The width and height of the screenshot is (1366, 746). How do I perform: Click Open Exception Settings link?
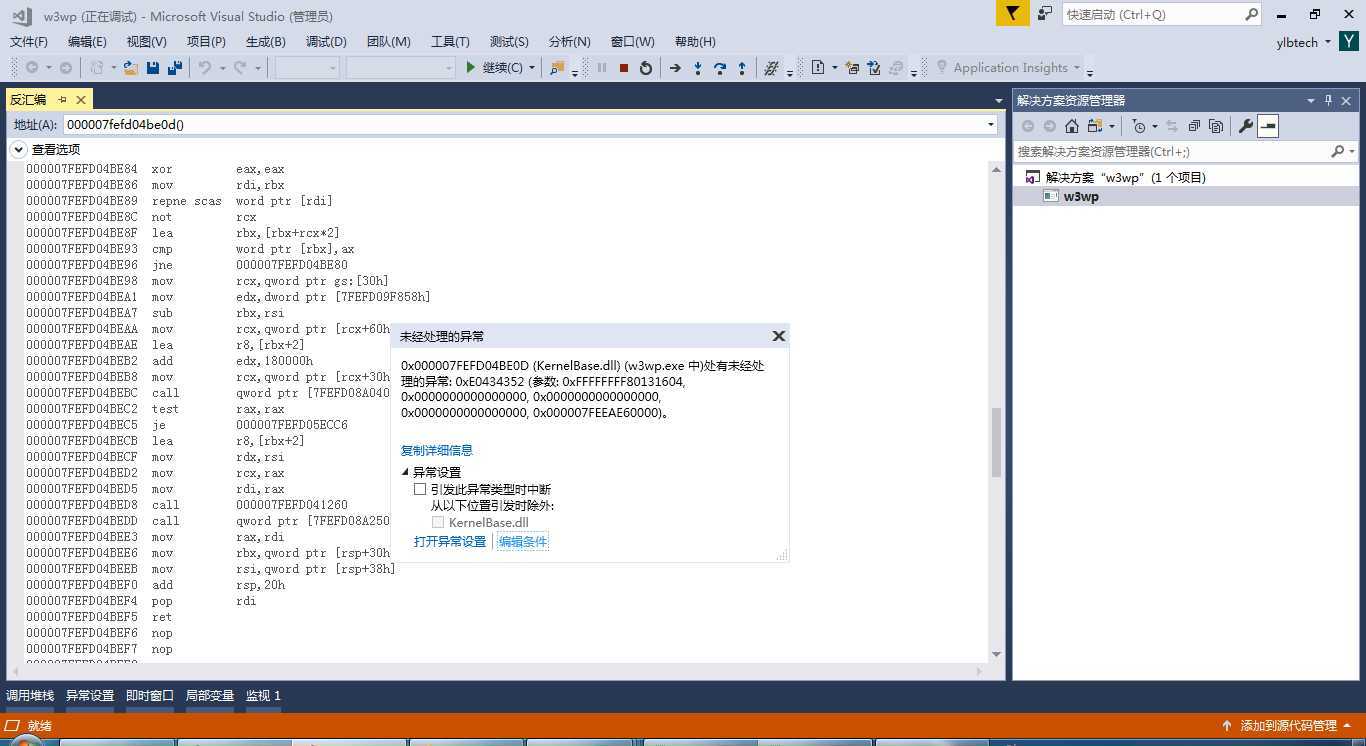coord(450,541)
